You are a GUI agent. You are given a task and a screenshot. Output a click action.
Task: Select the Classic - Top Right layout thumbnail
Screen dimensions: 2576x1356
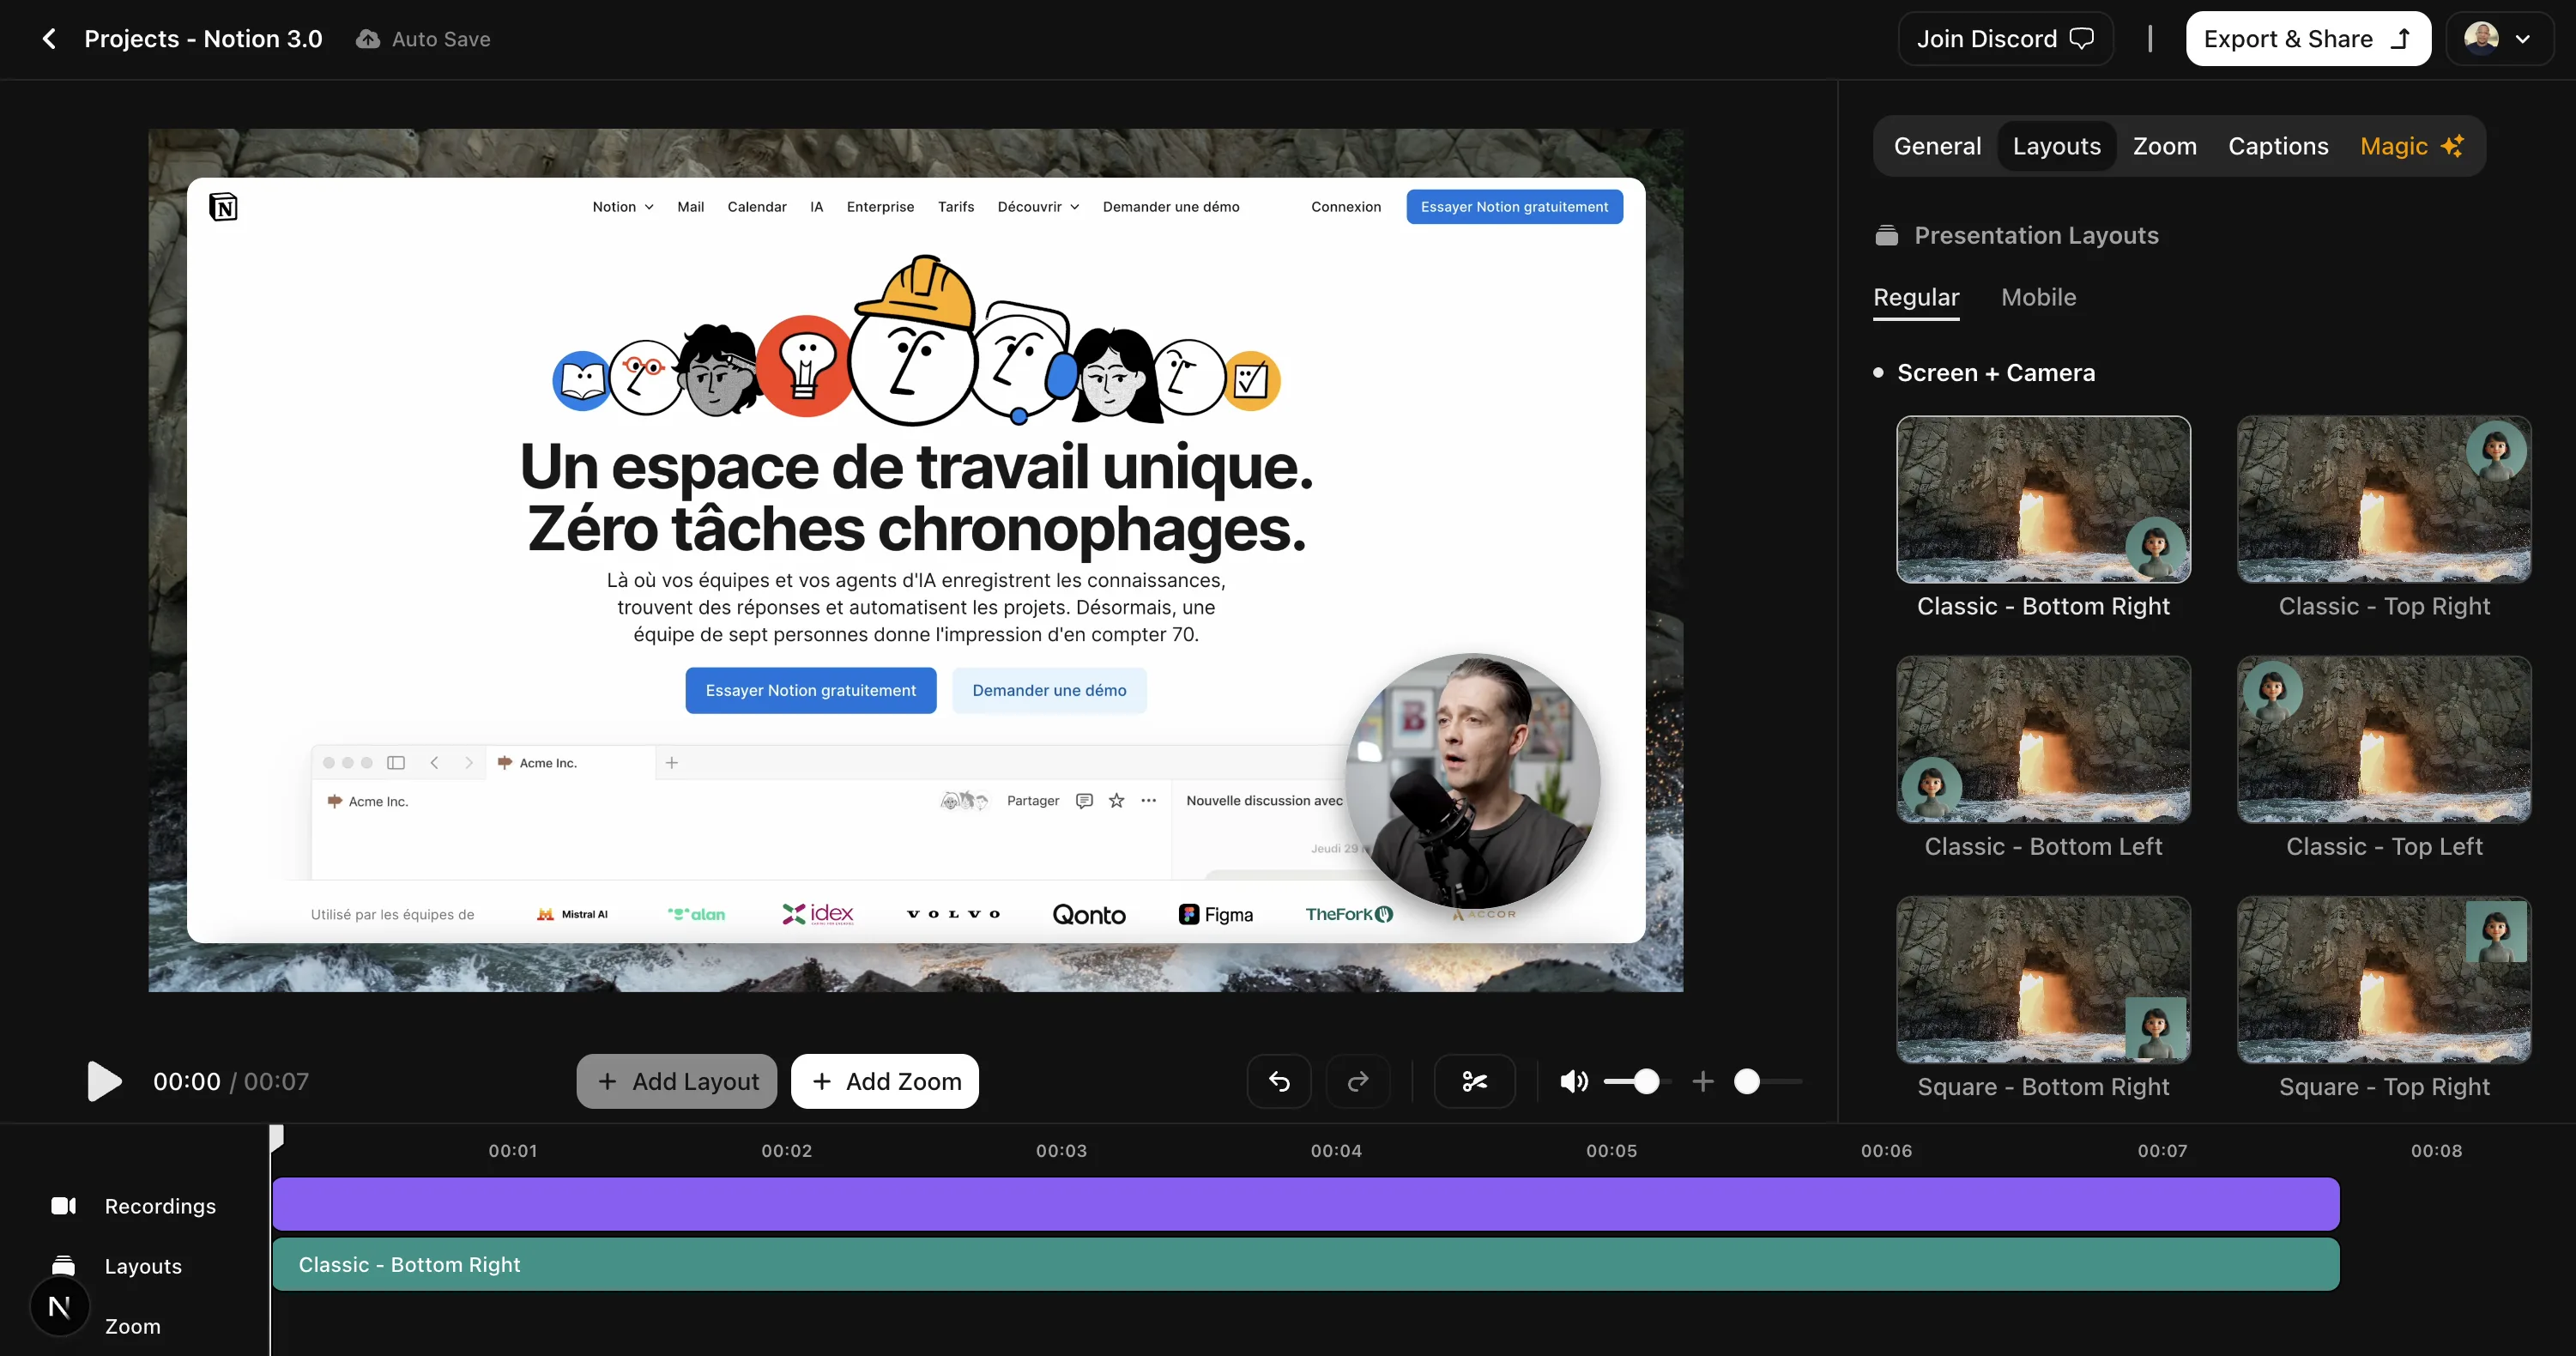coord(2383,499)
